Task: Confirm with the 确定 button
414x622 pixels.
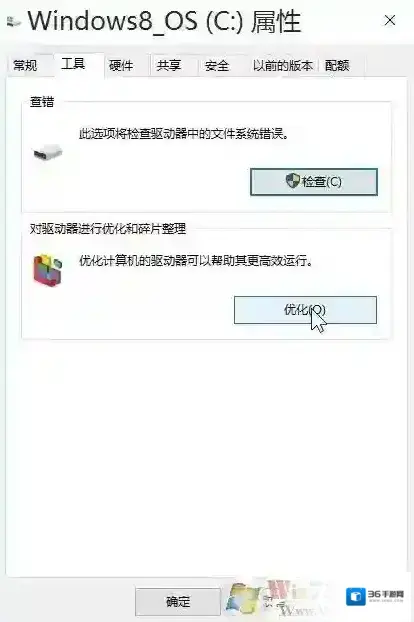Action: pyautogui.click(x=178, y=601)
